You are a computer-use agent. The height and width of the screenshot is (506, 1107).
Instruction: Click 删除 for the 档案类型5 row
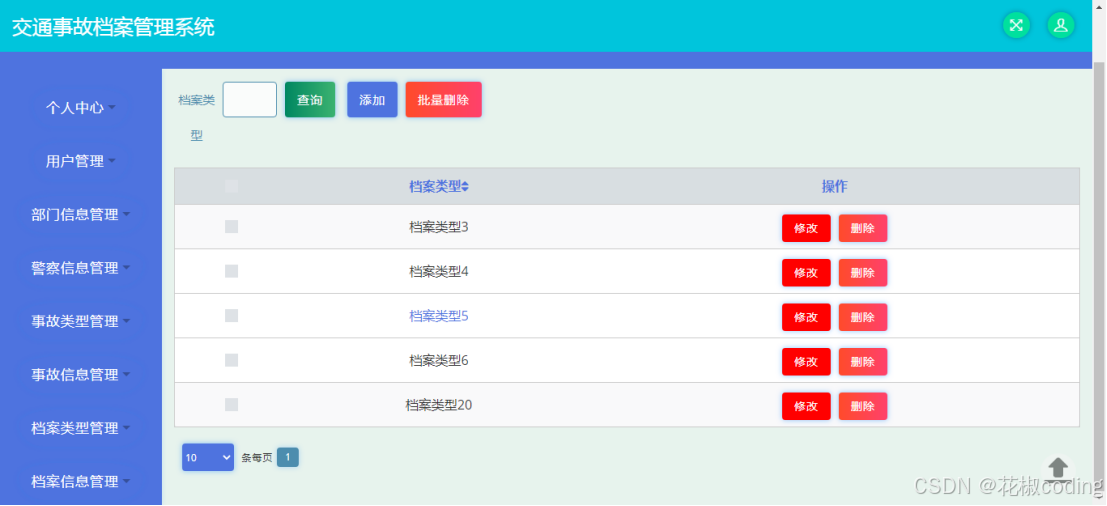click(x=863, y=317)
